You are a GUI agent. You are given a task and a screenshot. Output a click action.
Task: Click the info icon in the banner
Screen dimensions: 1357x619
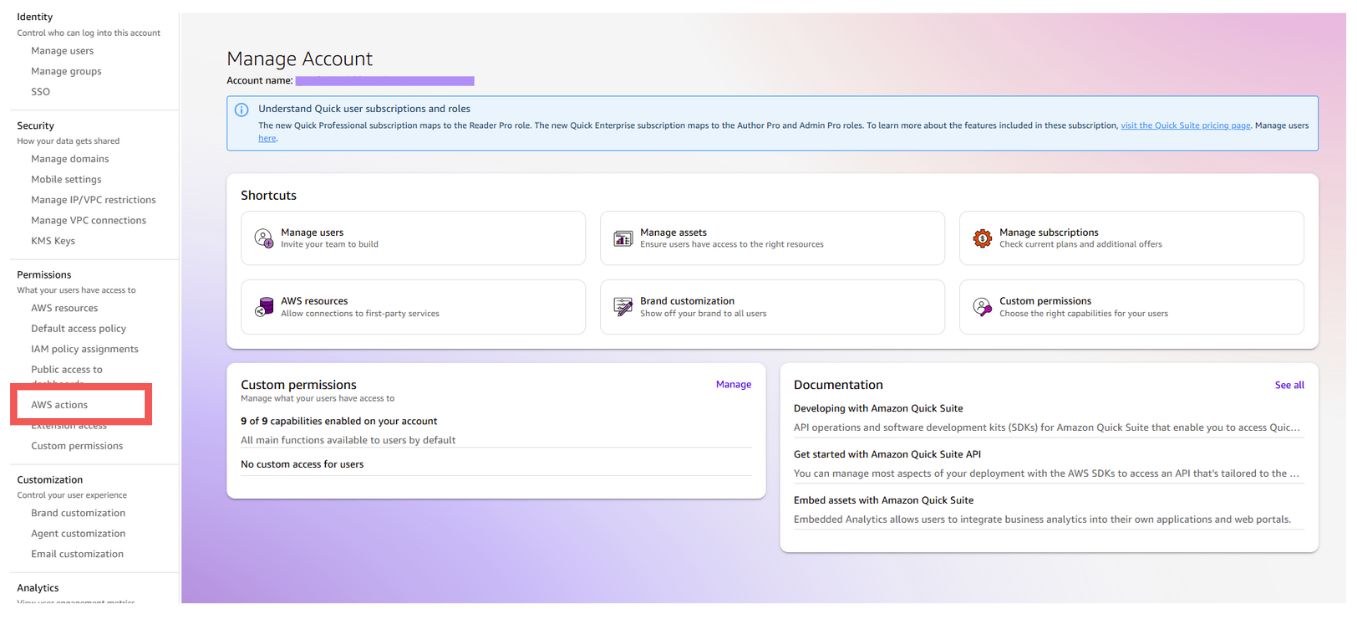[x=241, y=110]
